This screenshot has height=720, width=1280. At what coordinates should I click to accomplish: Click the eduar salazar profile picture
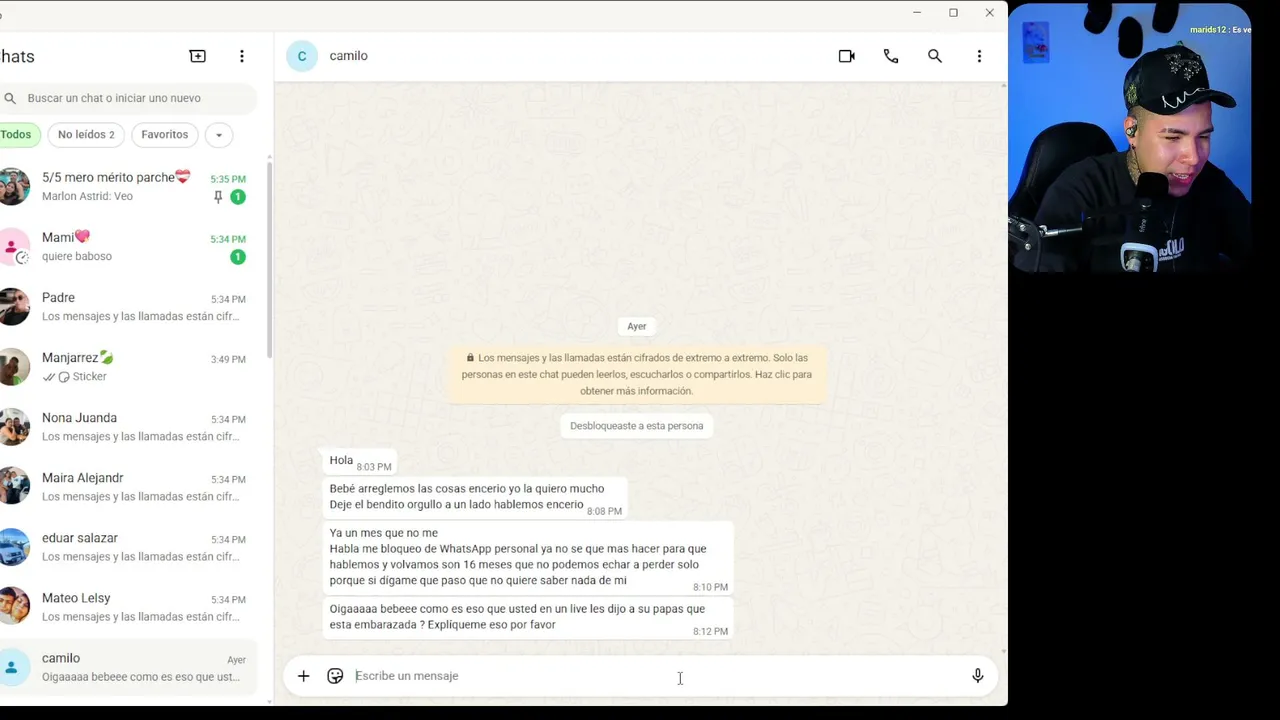click(13, 547)
